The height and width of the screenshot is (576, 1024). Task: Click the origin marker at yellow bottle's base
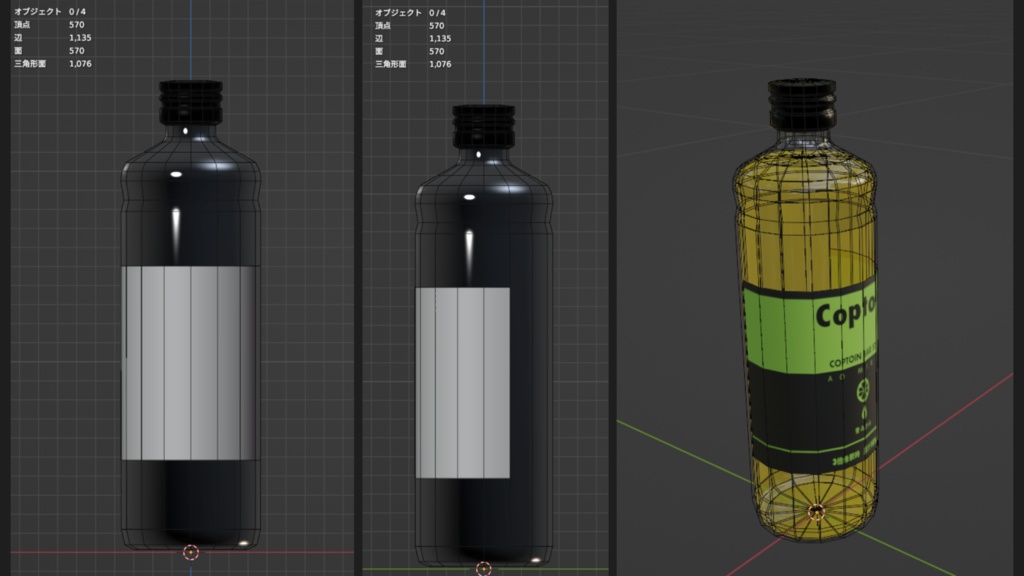point(816,511)
